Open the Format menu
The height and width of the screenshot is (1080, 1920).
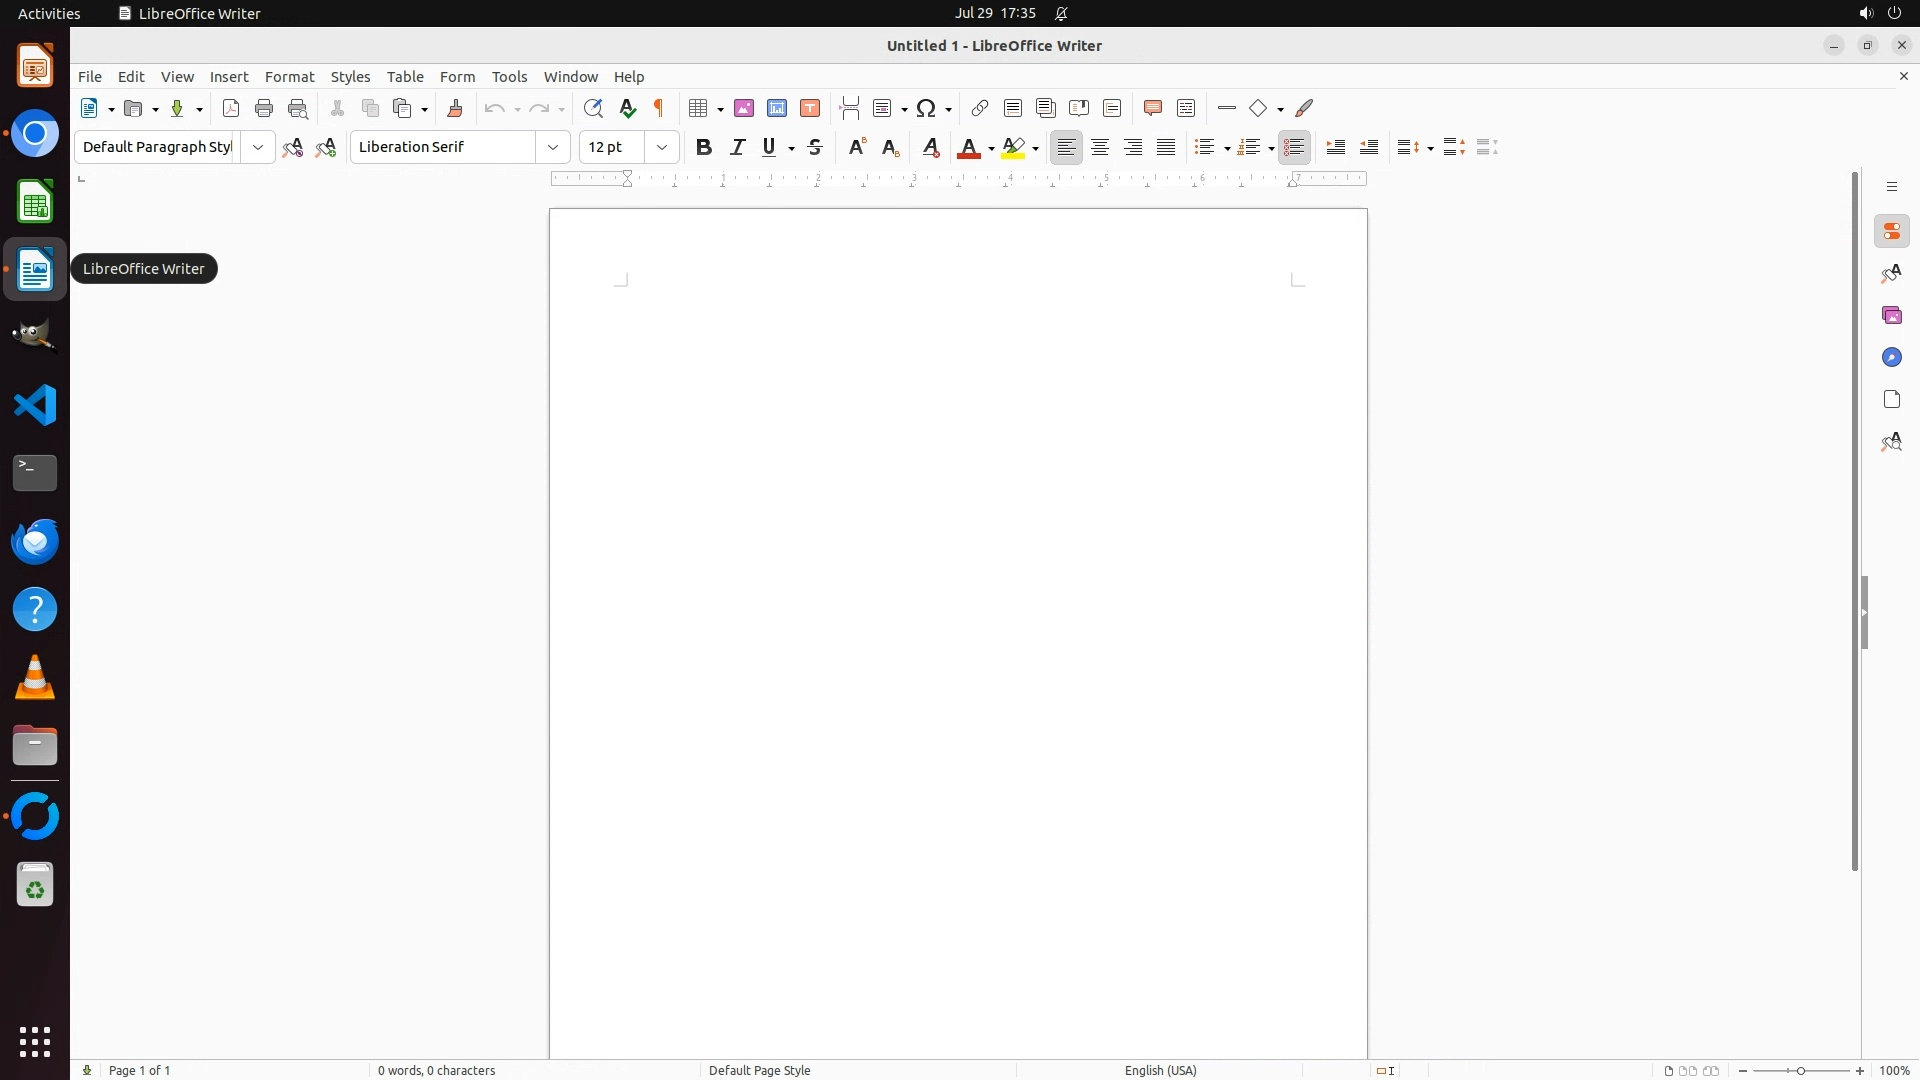point(289,77)
